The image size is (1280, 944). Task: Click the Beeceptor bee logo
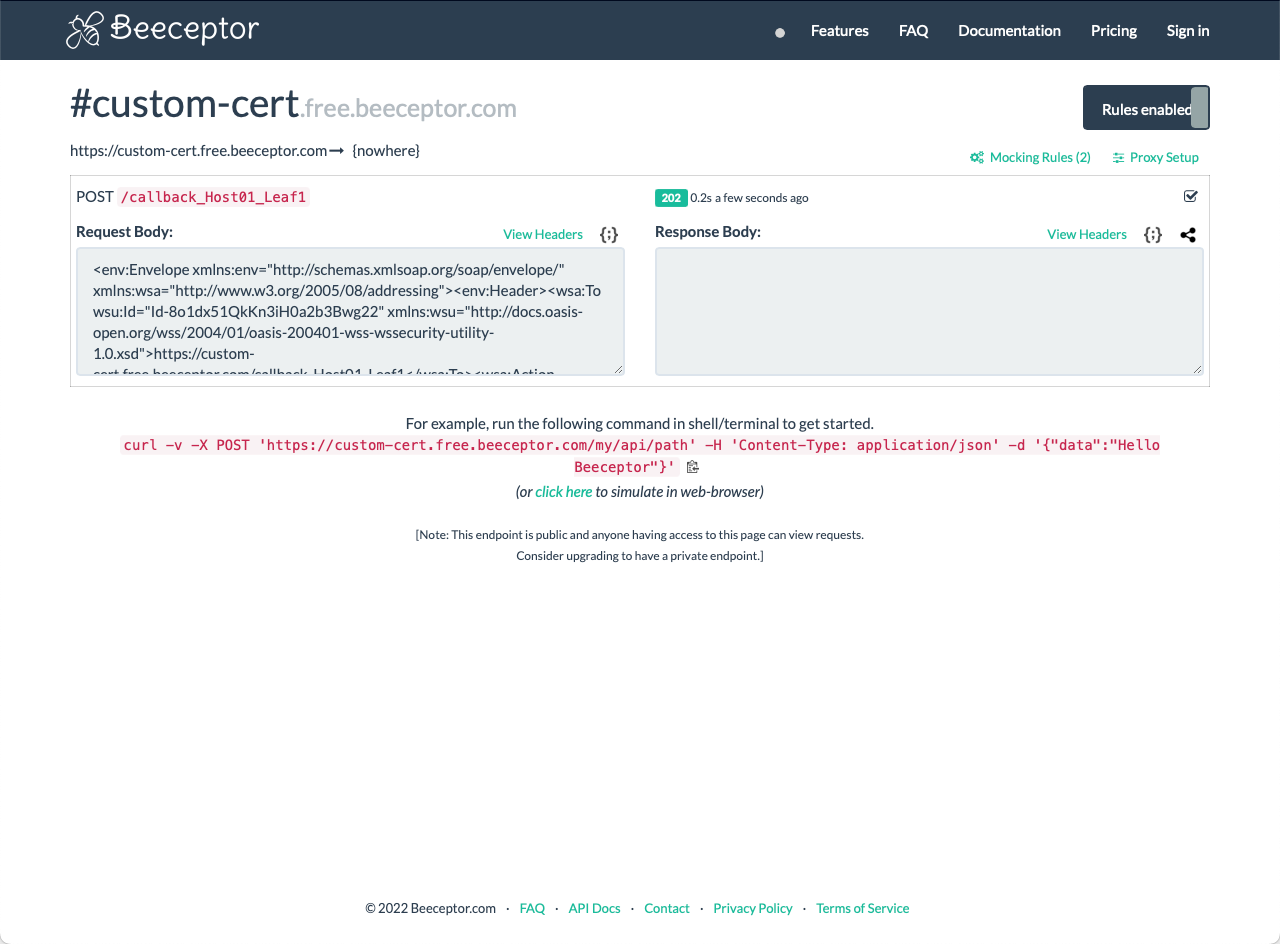86,30
